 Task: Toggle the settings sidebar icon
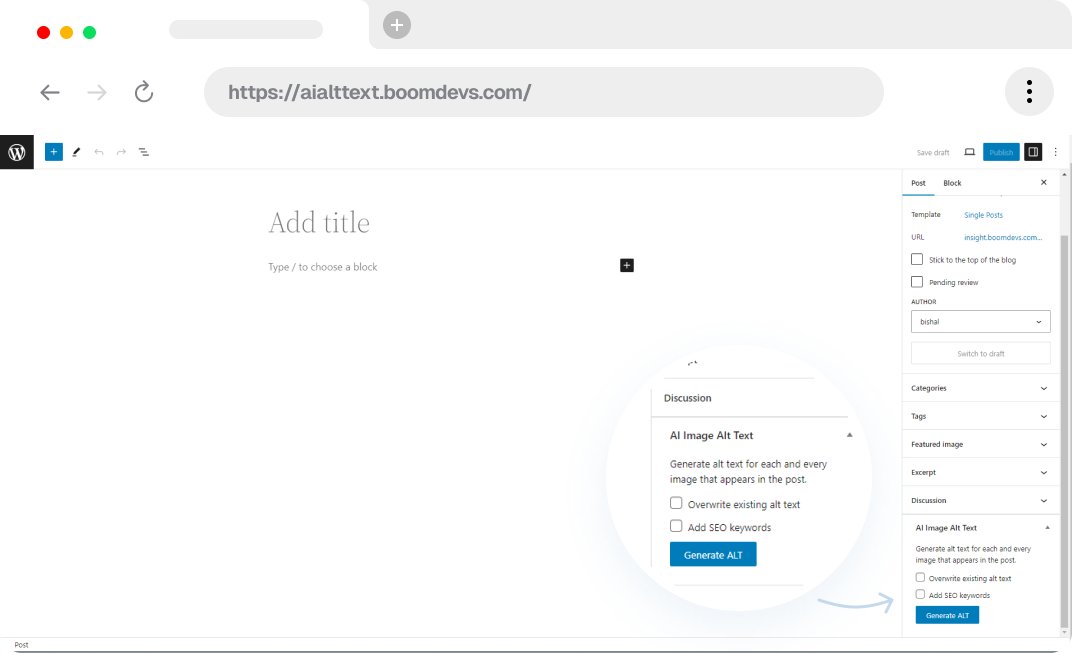tap(1033, 152)
